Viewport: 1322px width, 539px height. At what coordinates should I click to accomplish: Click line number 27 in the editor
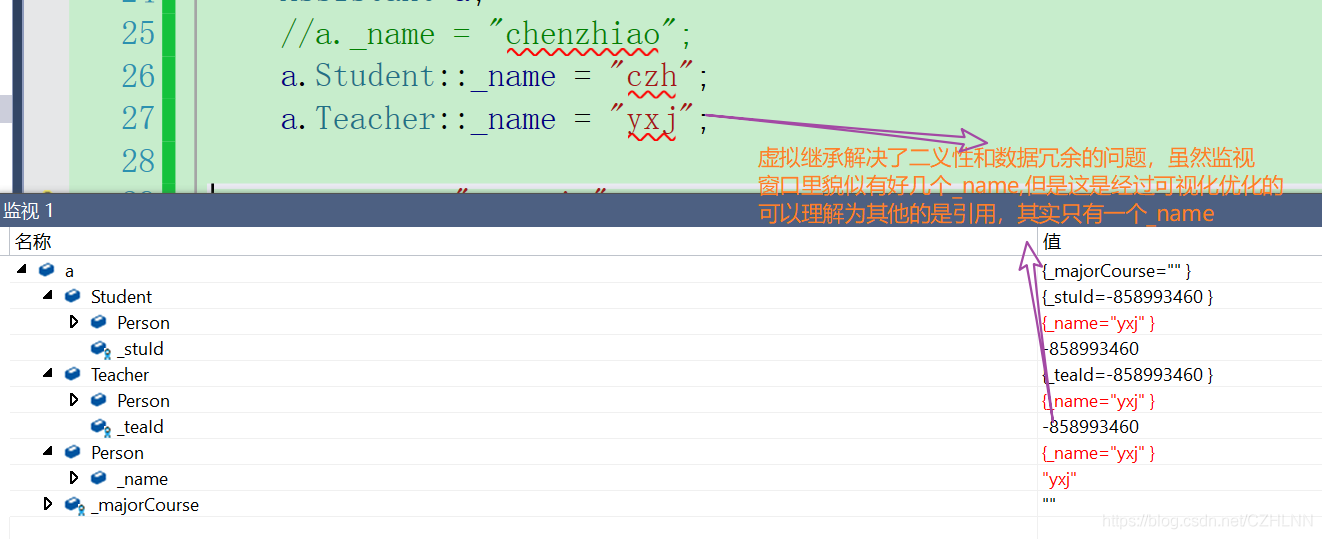pyautogui.click(x=139, y=119)
